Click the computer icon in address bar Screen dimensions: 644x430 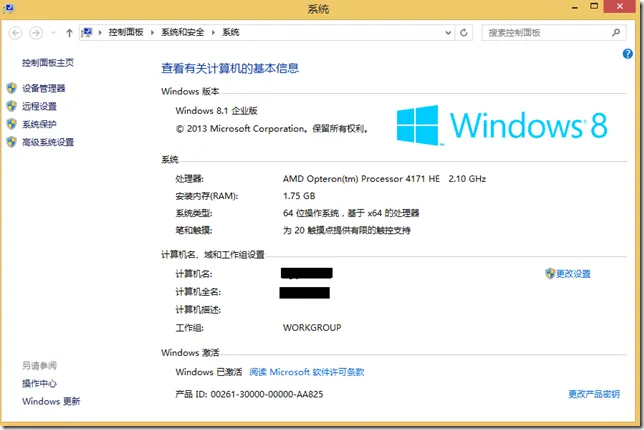tap(87, 32)
